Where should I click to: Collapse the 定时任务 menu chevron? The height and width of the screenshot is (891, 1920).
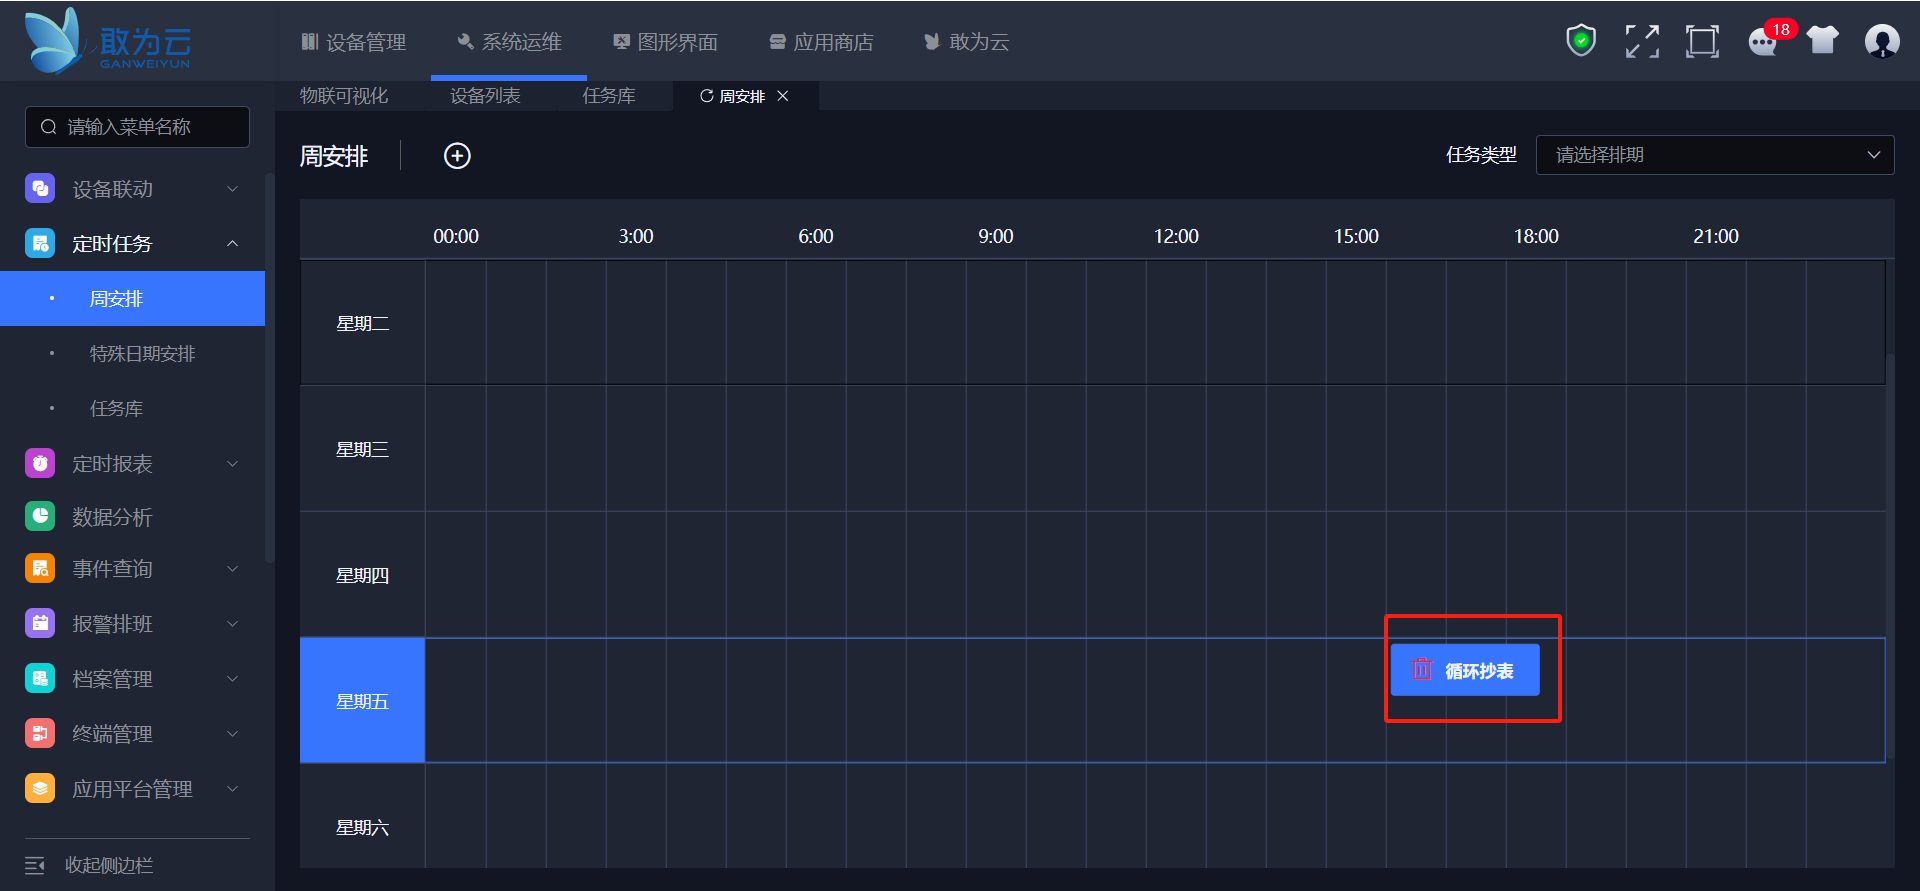233,243
